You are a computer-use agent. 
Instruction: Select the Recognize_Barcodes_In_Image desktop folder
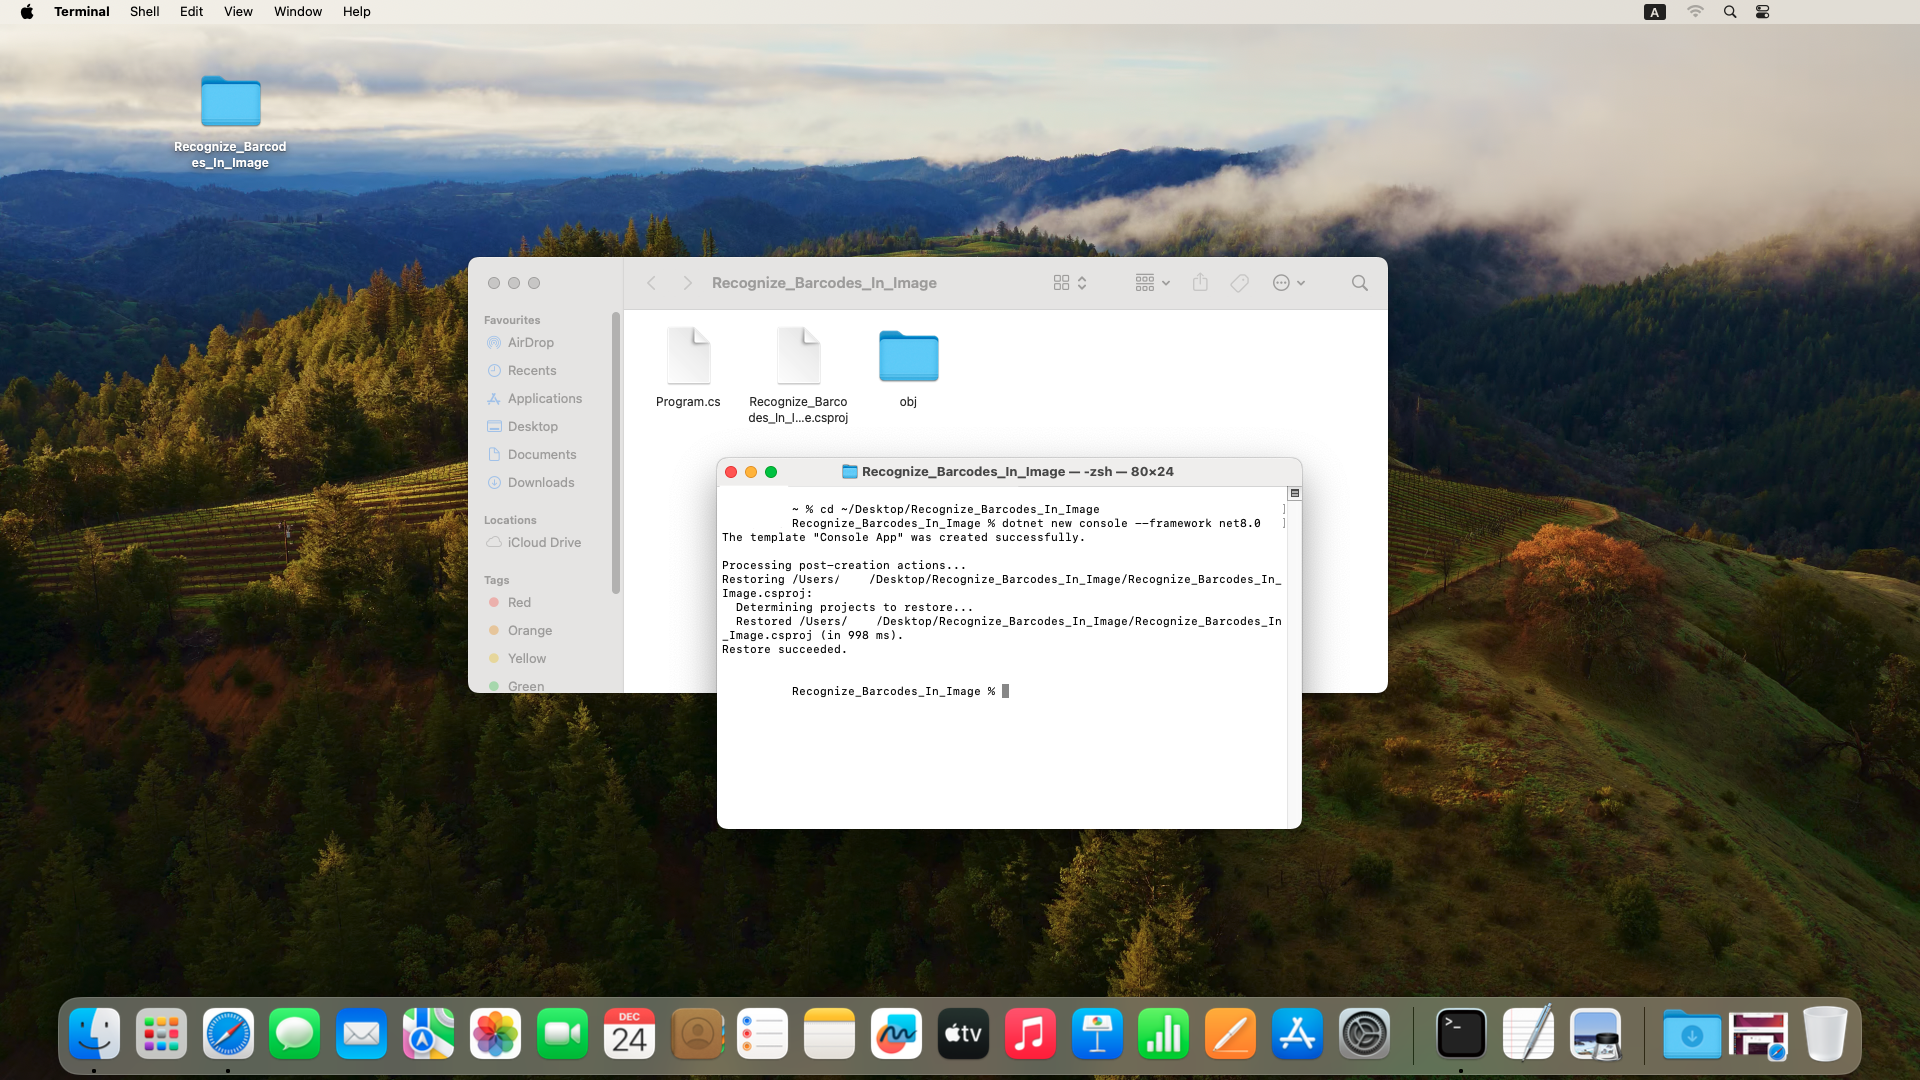[x=230, y=103]
